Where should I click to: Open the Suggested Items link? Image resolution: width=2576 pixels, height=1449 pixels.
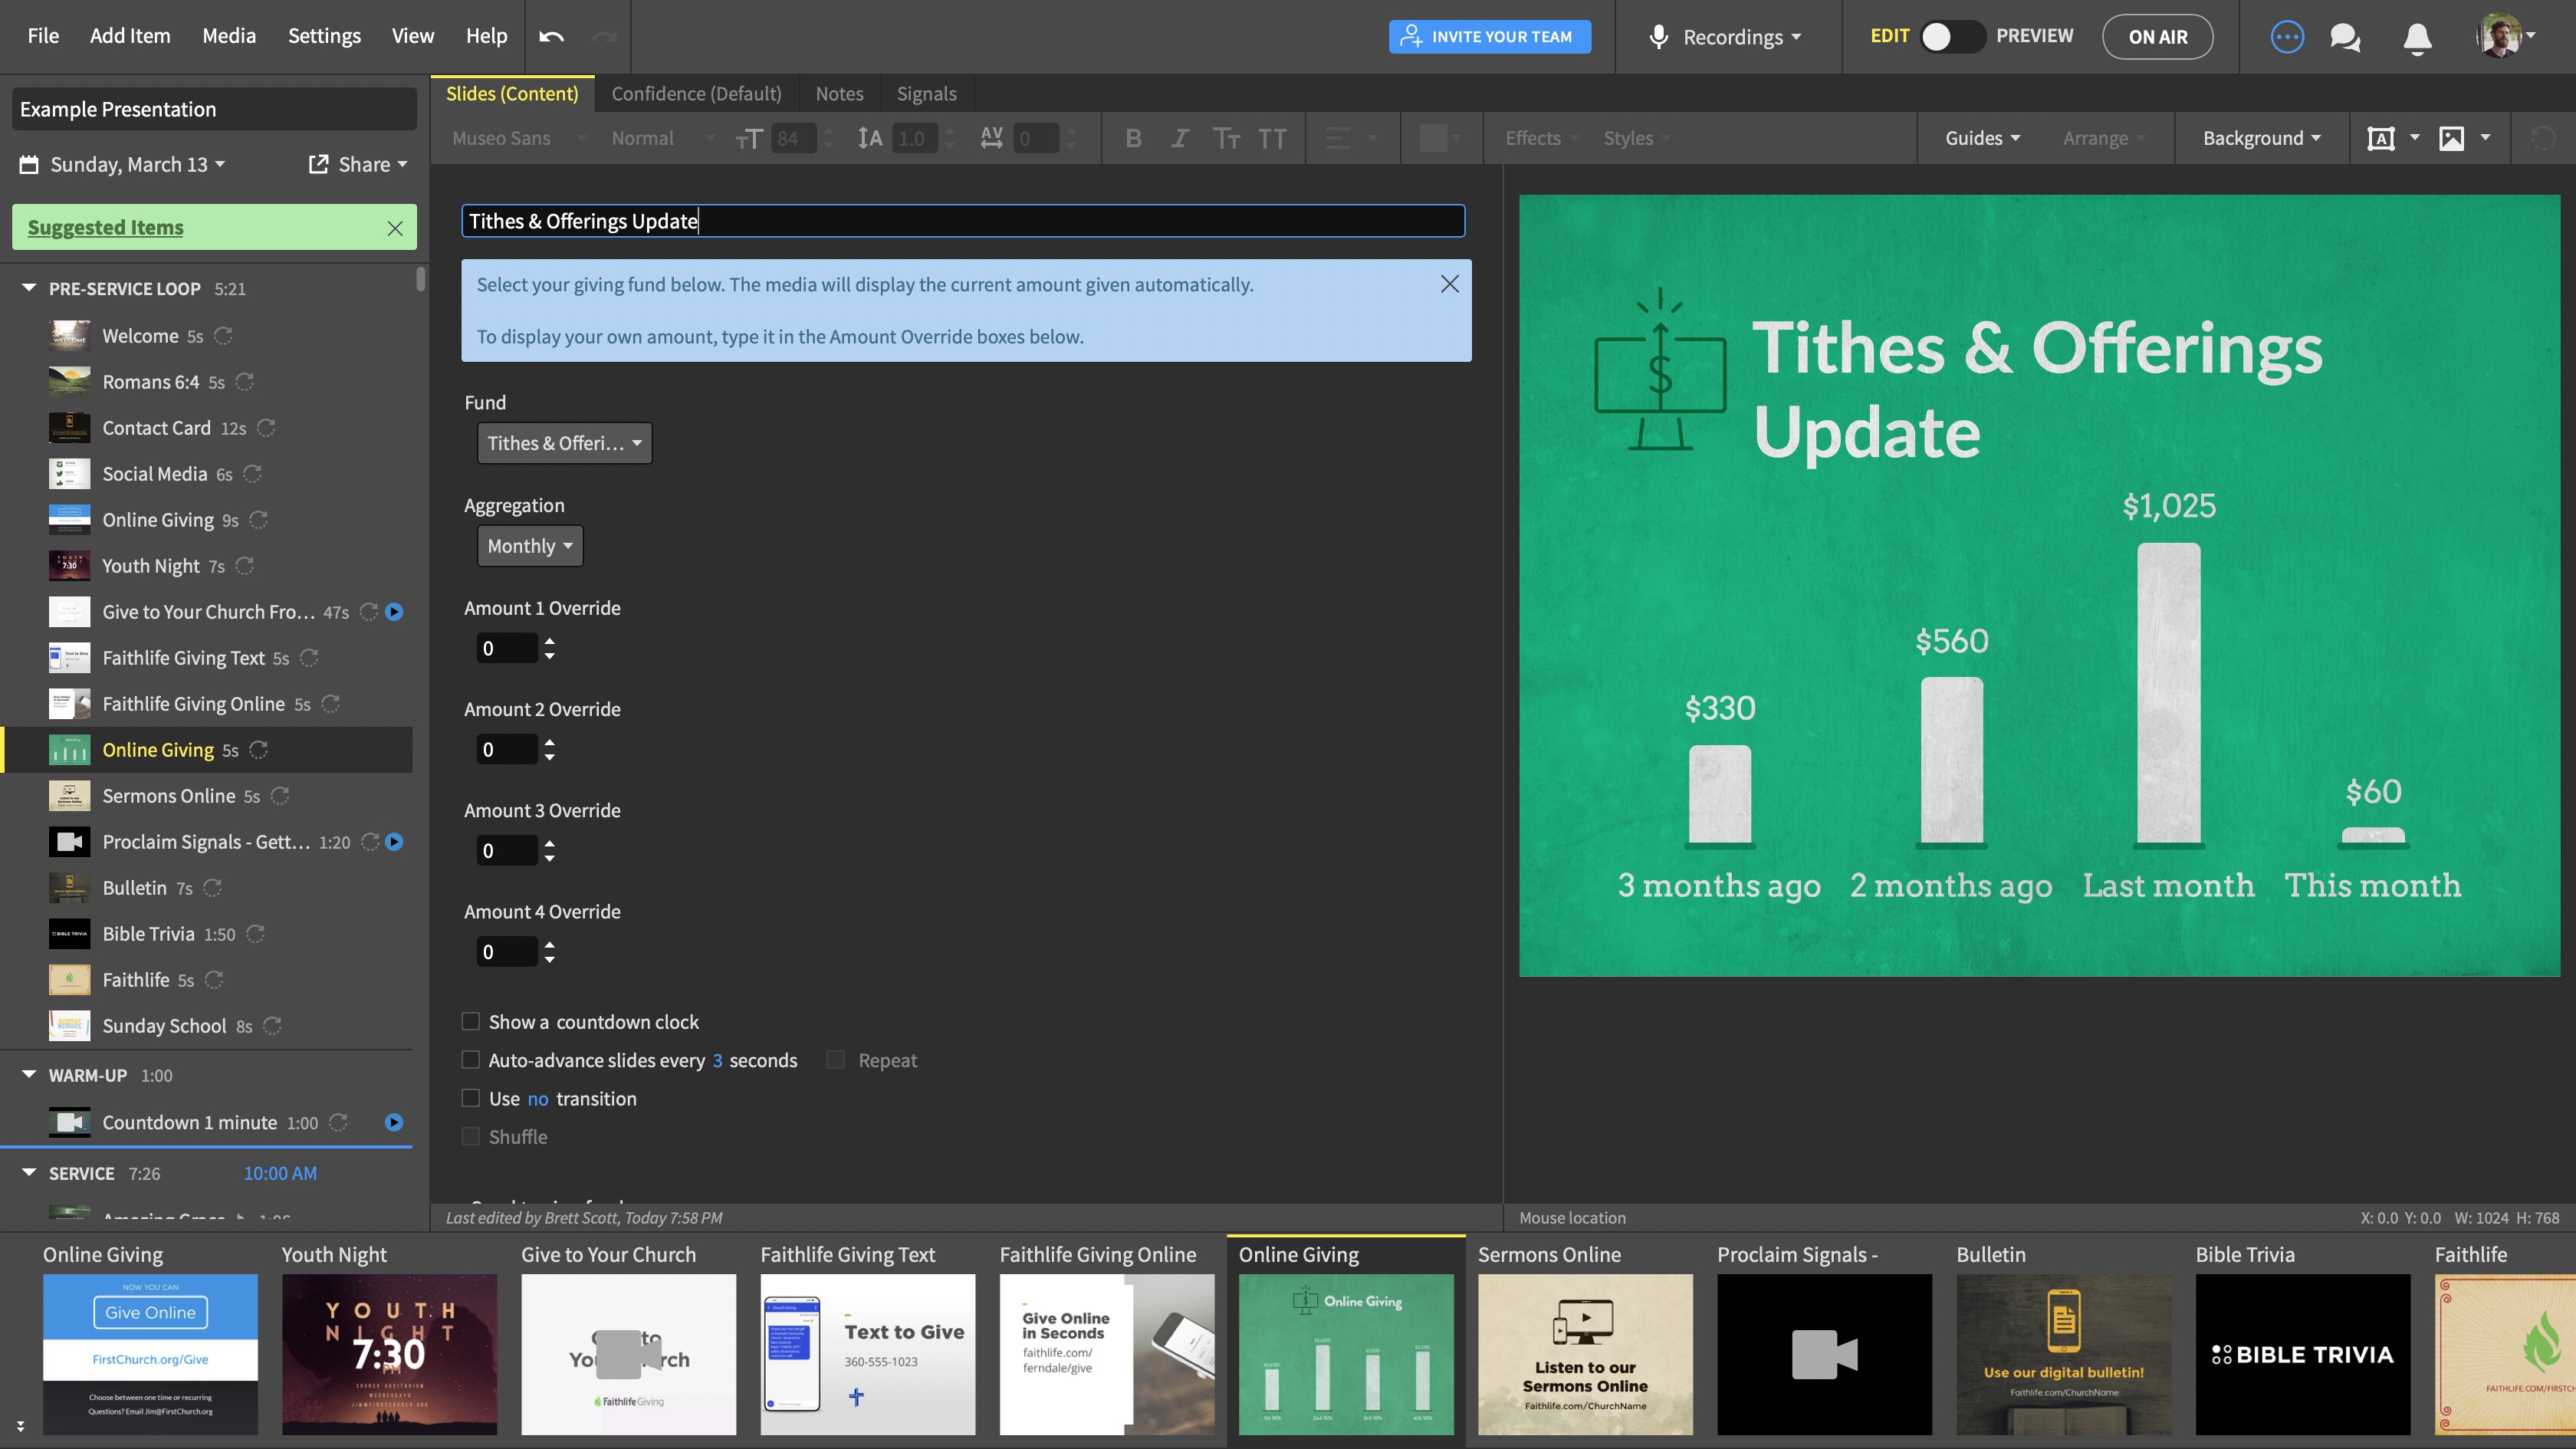[x=105, y=228]
